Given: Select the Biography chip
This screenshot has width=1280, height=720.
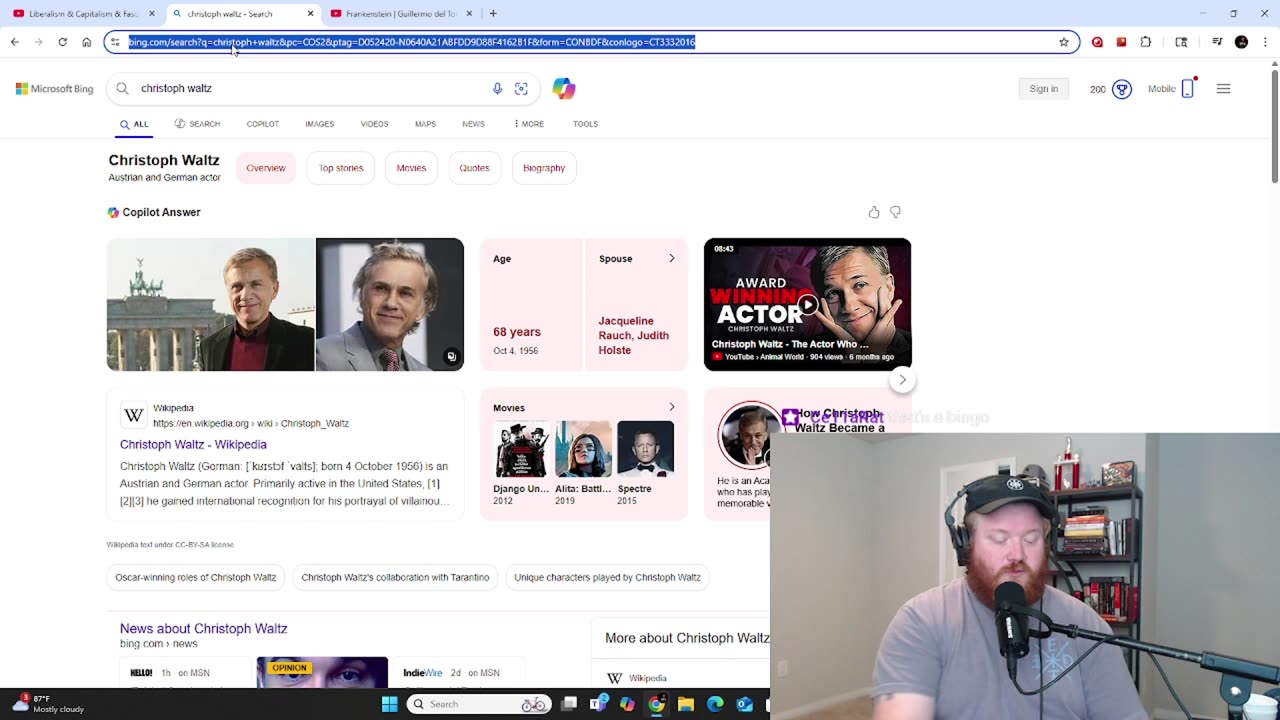Looking at the screenshot, I should click(x=544, y=168).
